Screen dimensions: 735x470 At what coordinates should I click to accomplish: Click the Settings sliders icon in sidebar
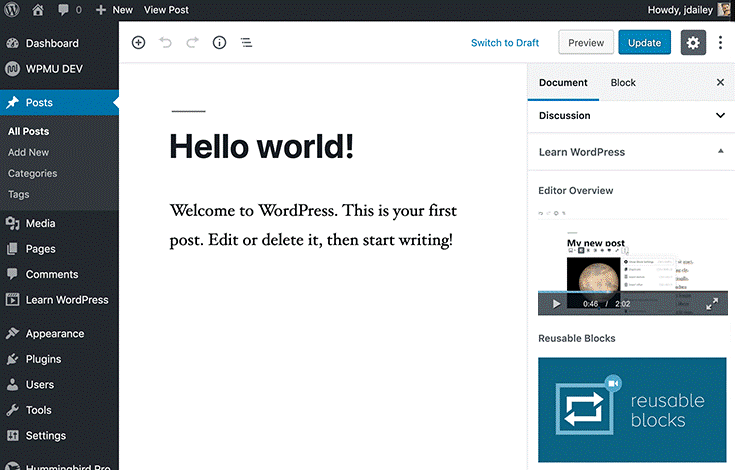(13, 436)
